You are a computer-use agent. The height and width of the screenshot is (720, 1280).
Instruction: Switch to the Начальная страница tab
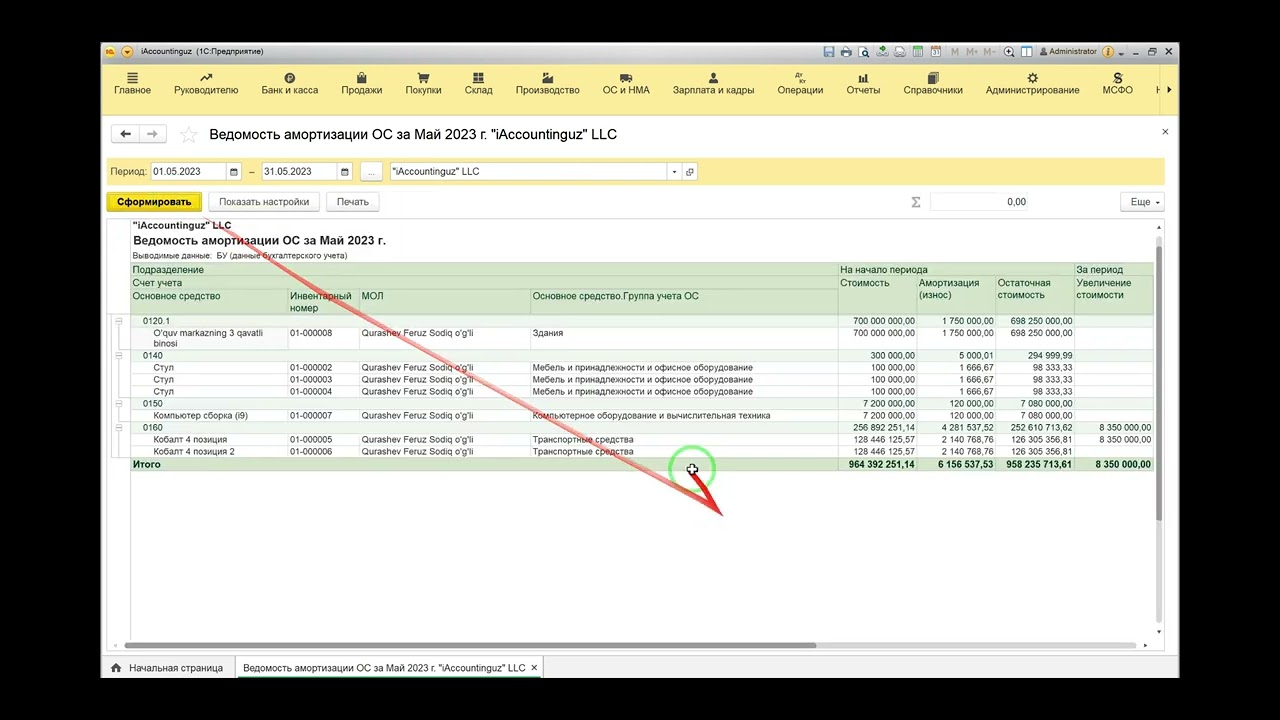[x=168, y=668]
